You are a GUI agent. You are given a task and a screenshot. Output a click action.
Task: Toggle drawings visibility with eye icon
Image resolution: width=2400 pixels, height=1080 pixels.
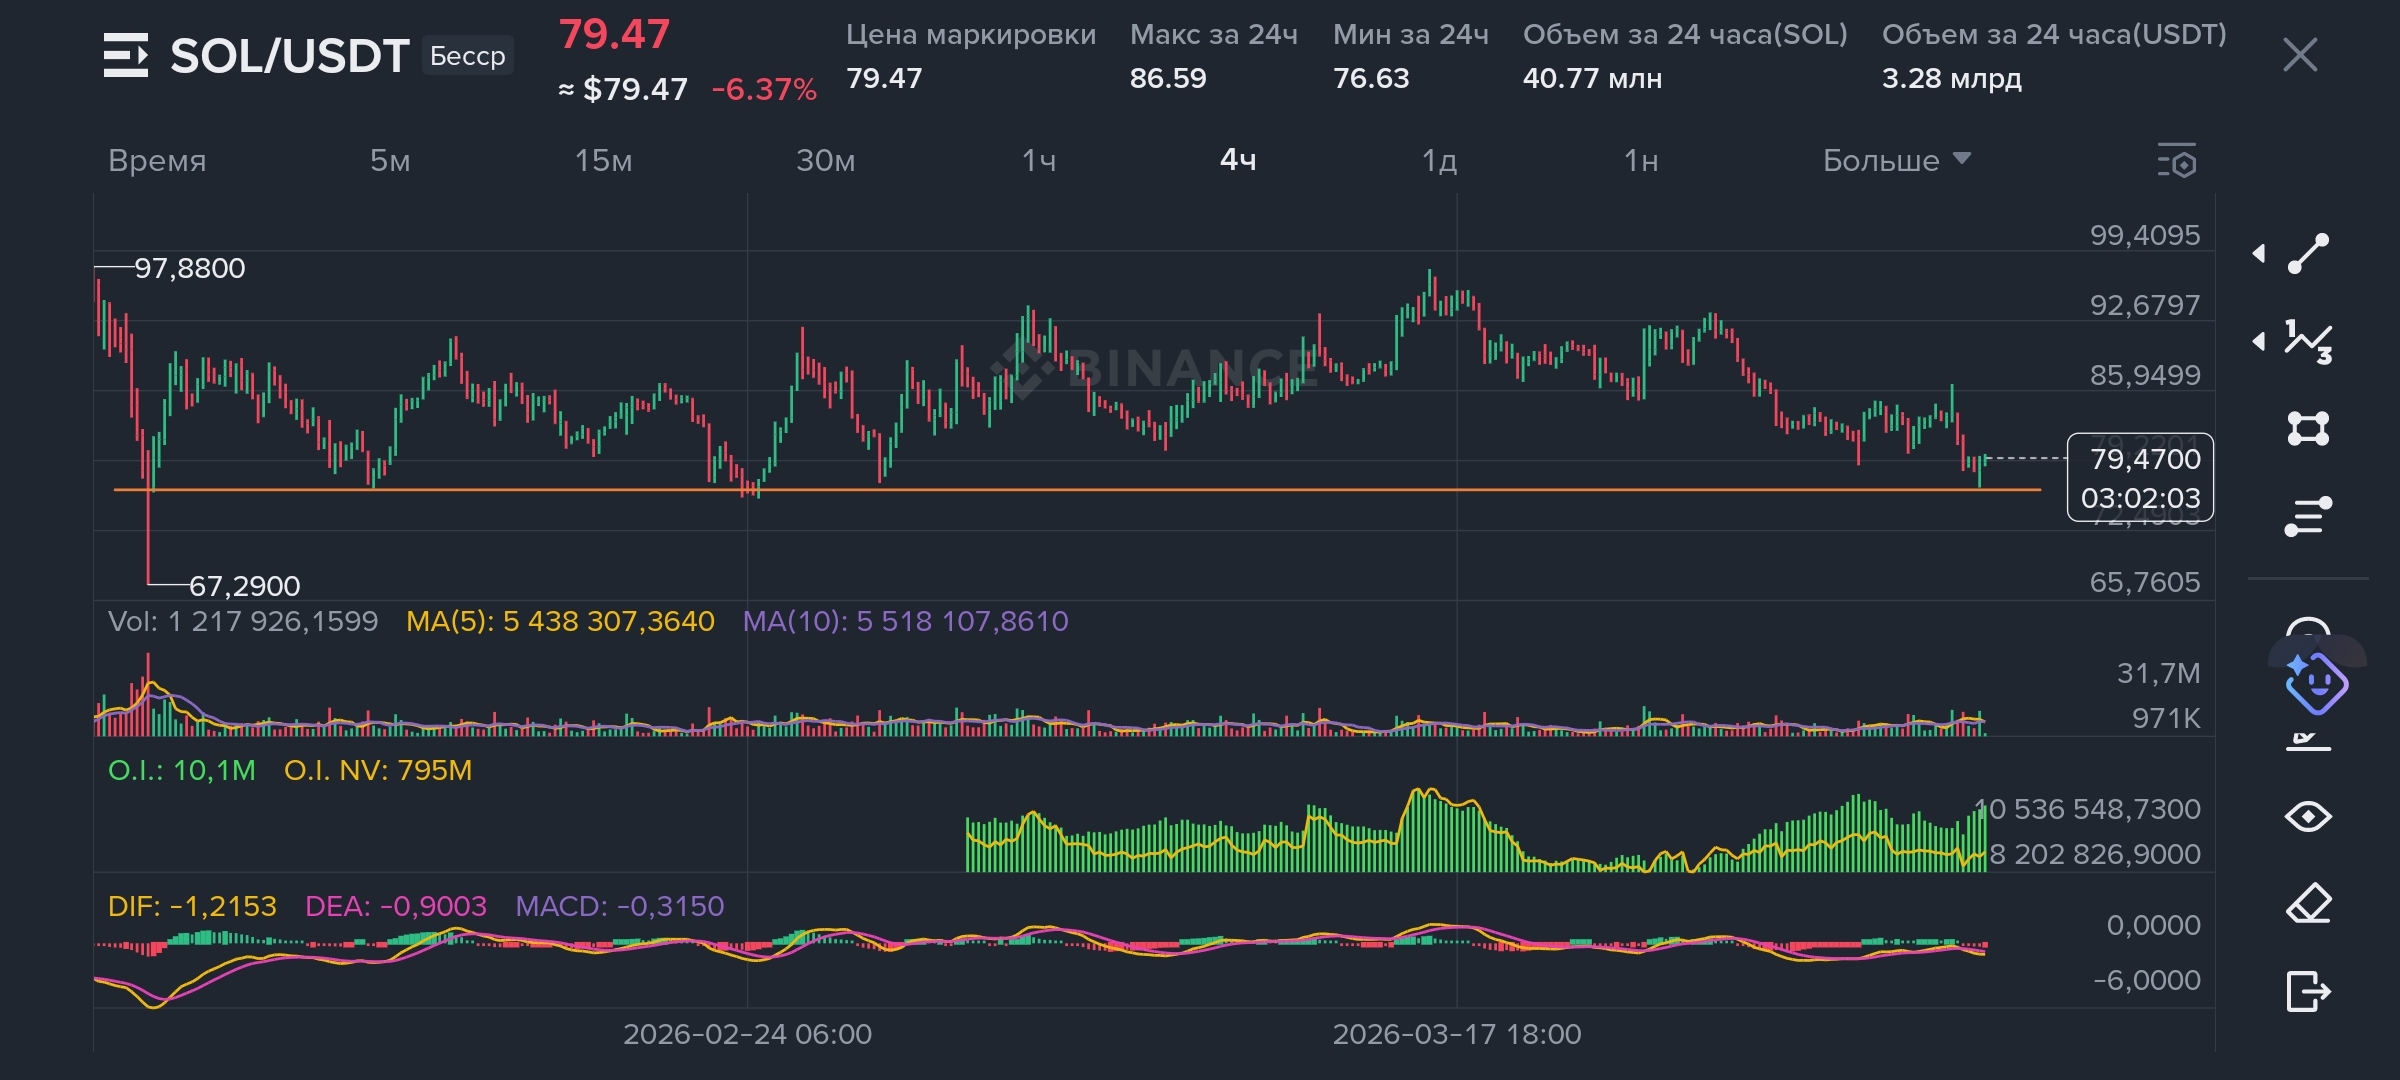2308,817
